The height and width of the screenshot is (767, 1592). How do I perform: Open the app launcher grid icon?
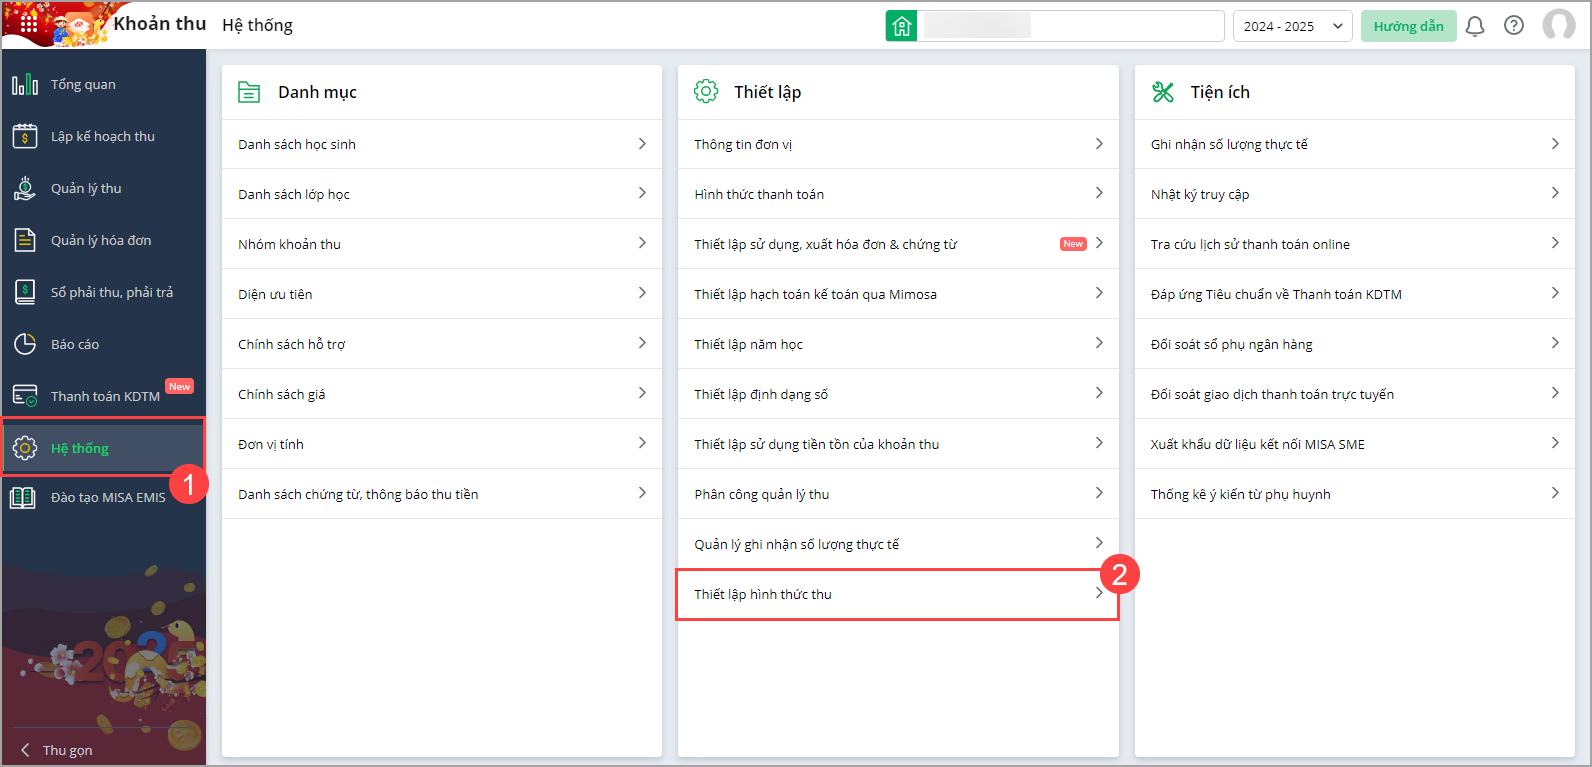[x=28, y=23]
